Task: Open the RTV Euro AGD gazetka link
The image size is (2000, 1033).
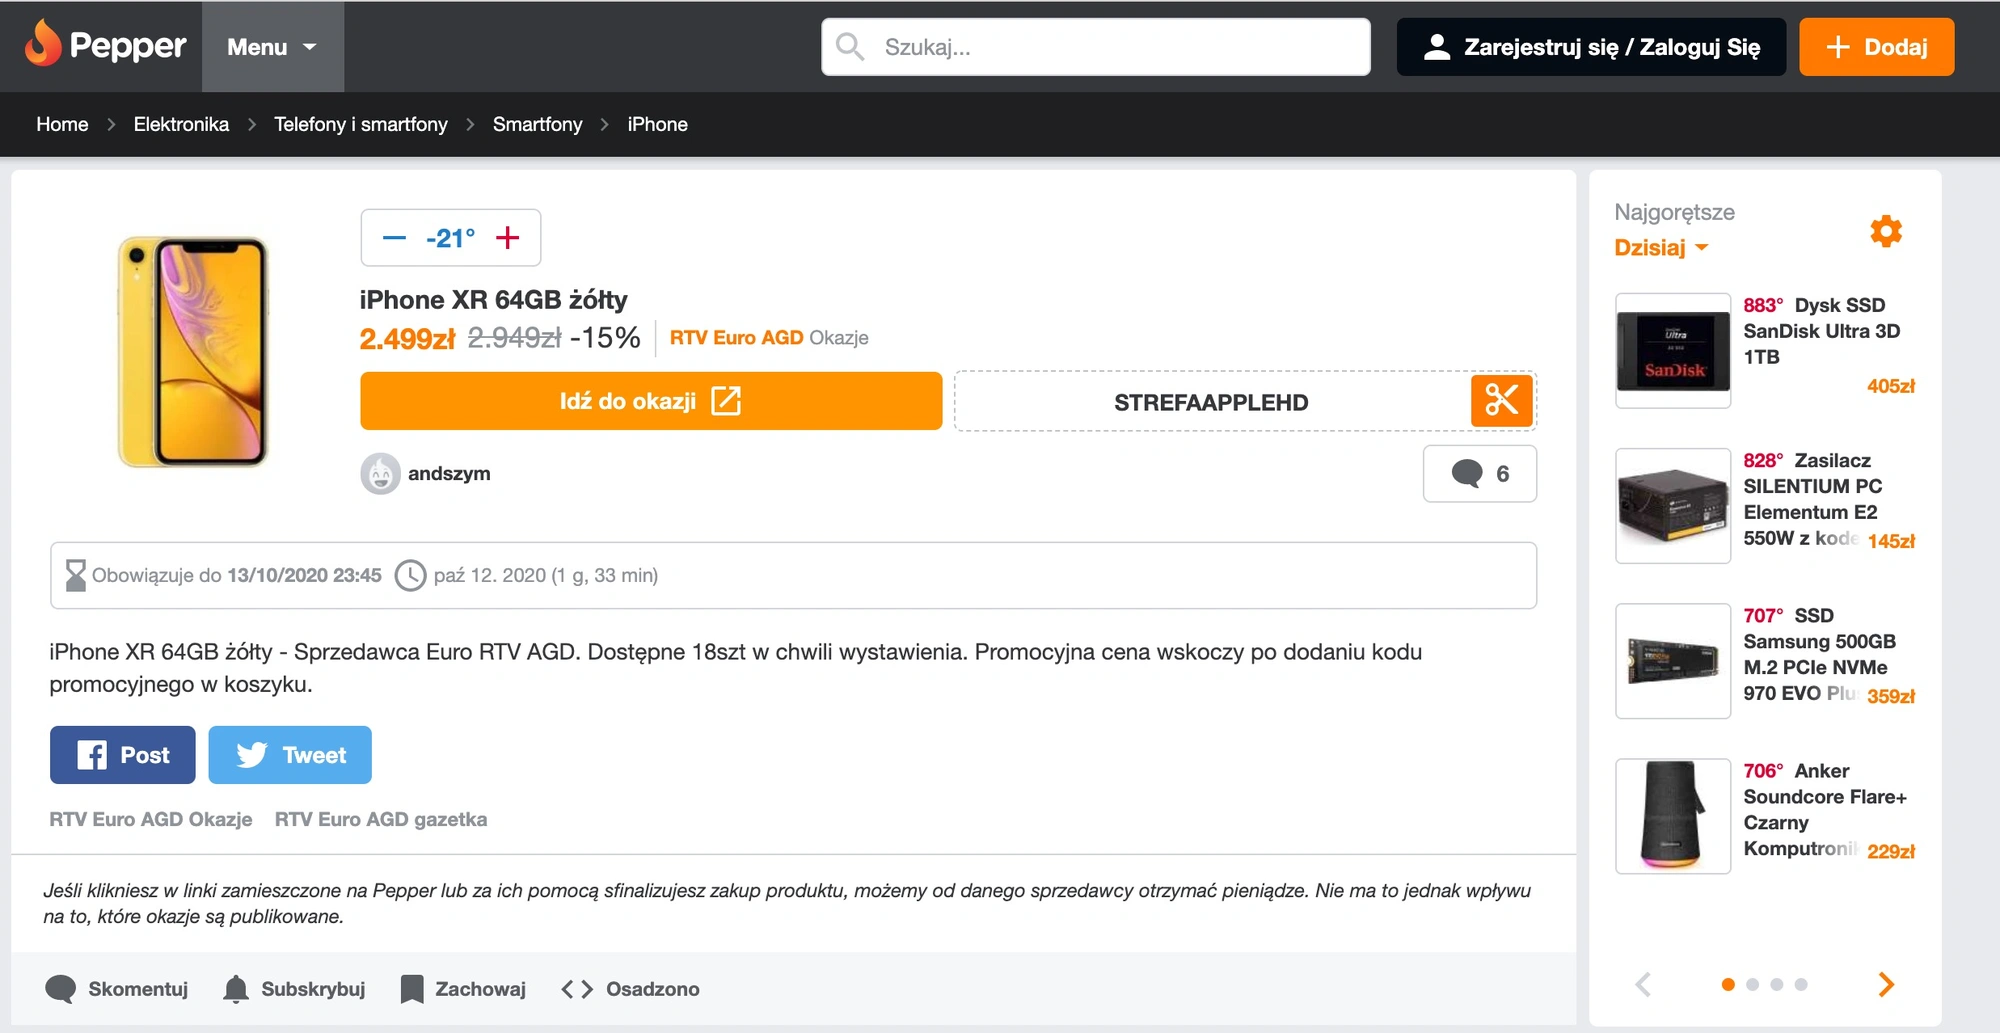Action: (x=381, y=819)
